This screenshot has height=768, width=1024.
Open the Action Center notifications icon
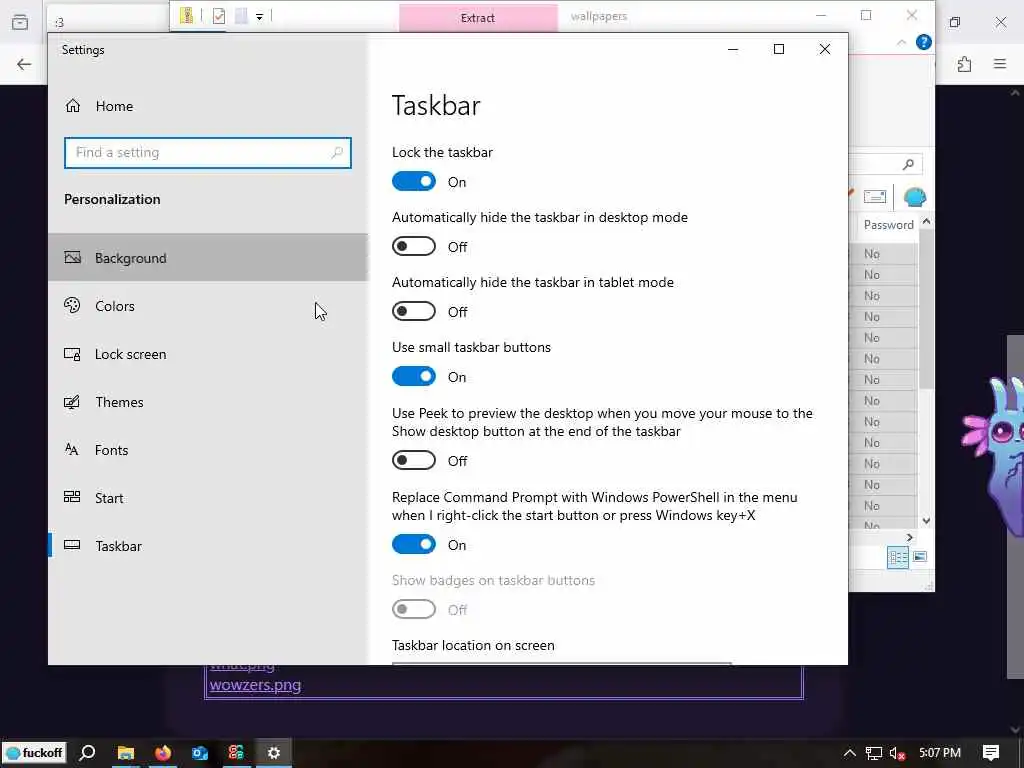click(x=991, y=753)
